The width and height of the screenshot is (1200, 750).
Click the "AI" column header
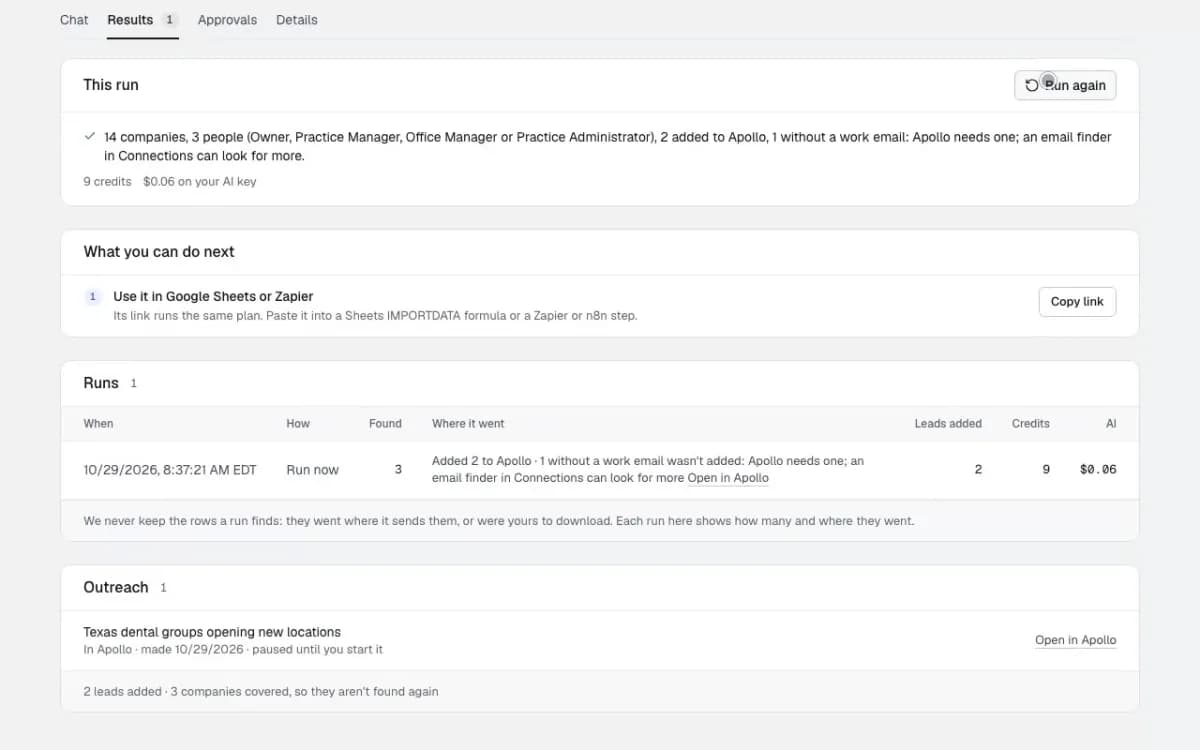point(1111,424)
